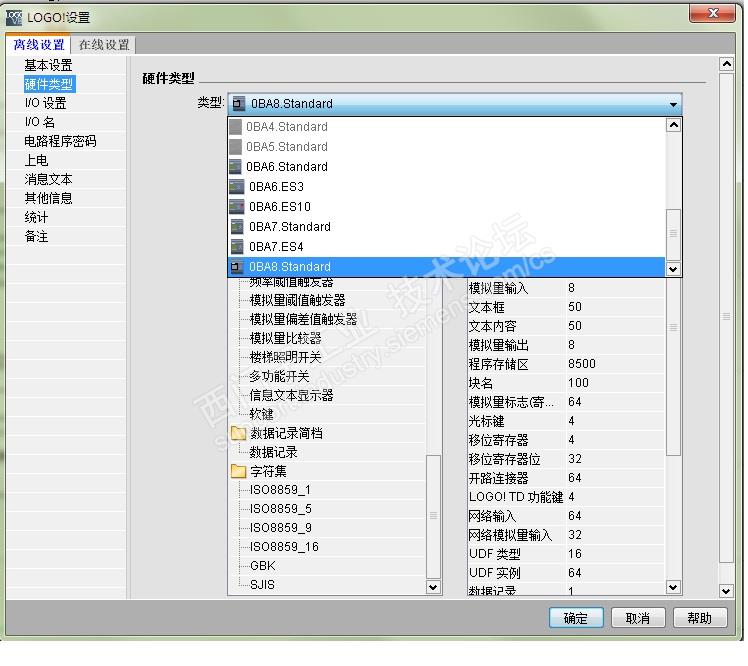The image size is (748, 666).
Task: Click the 数据记录简档 folder icon
Action: [x=238, y=434]
